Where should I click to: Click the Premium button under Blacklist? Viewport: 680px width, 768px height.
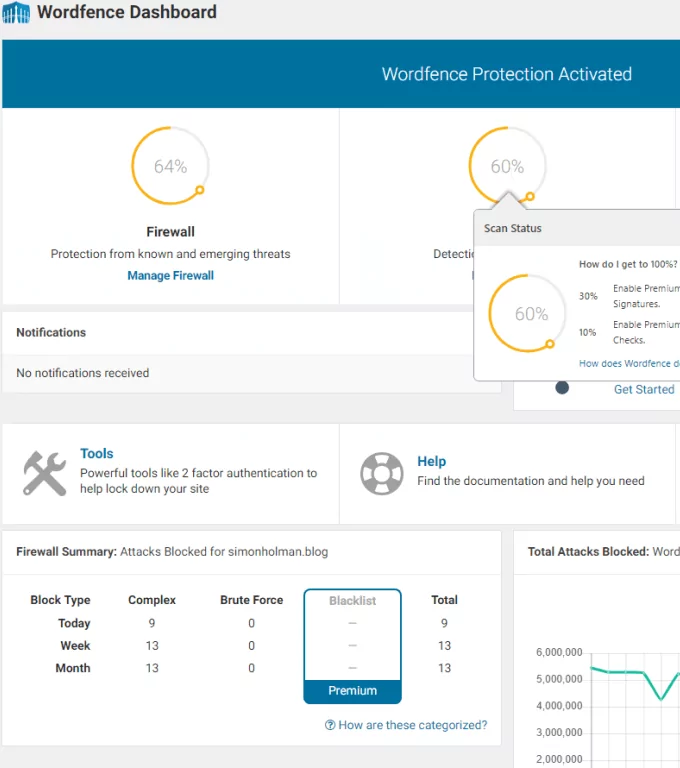(x=352, y=691)
